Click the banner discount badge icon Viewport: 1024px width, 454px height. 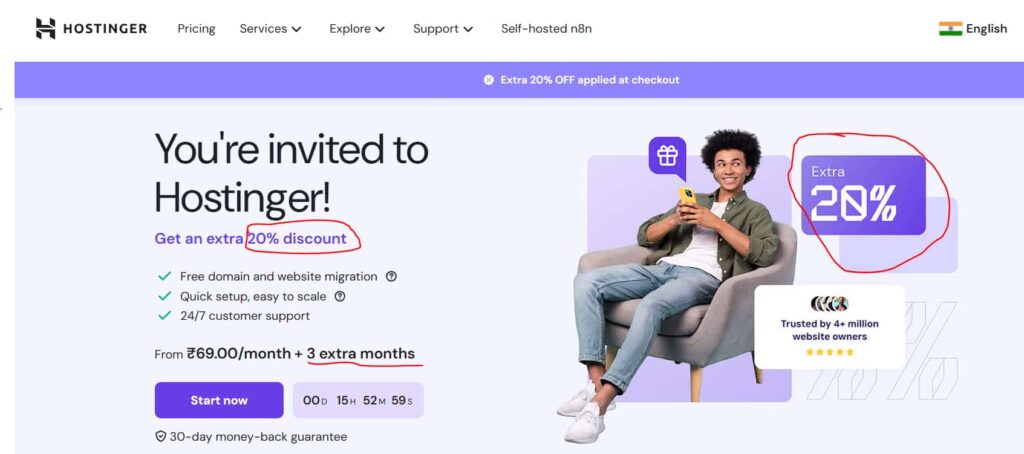coord(488,80)
